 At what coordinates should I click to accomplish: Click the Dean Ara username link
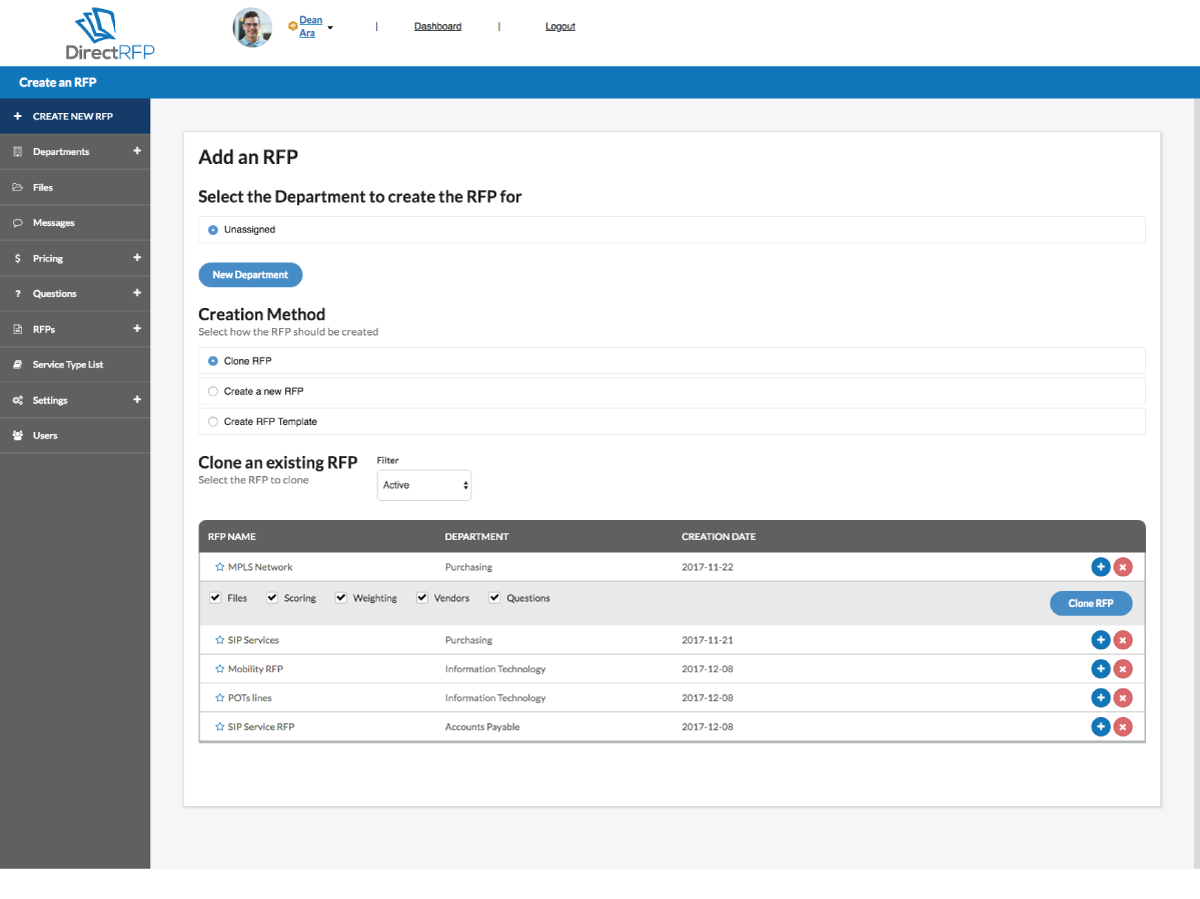(311, 27)
